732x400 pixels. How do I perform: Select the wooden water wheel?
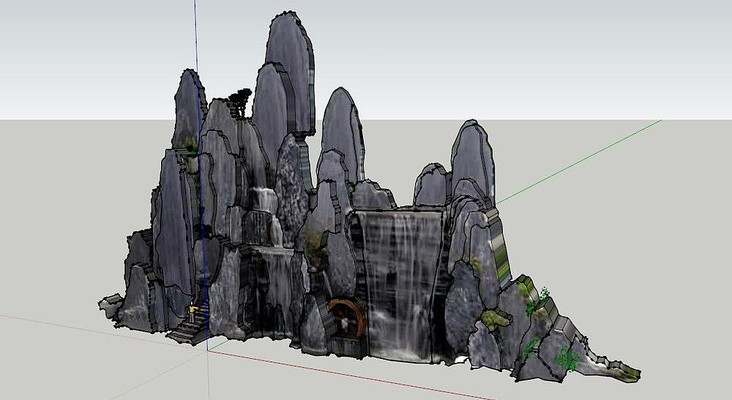point(346,318)
